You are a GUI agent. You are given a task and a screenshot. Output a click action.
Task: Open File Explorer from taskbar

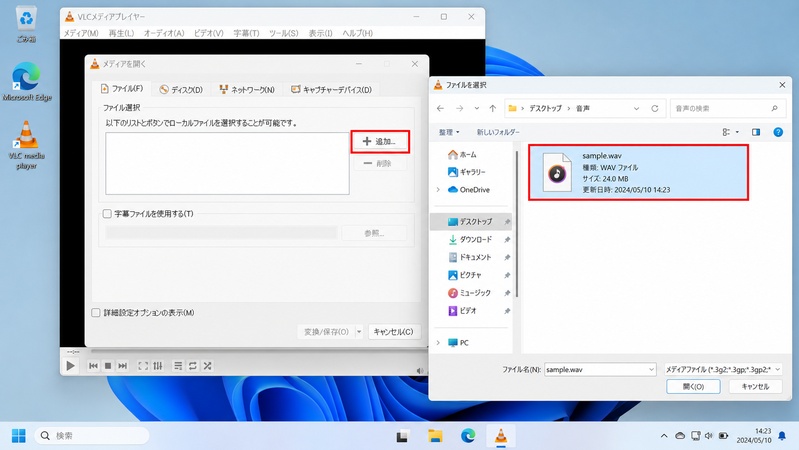[435, 436]
